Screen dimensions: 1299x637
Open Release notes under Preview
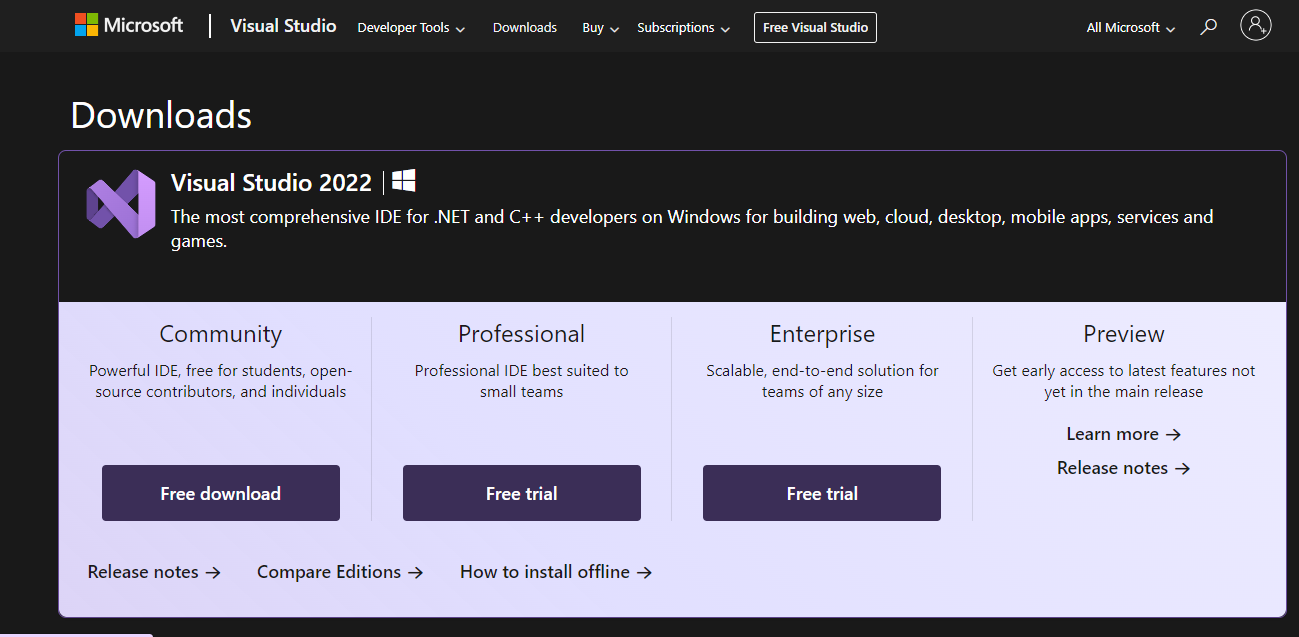(x=1124, y=468)
